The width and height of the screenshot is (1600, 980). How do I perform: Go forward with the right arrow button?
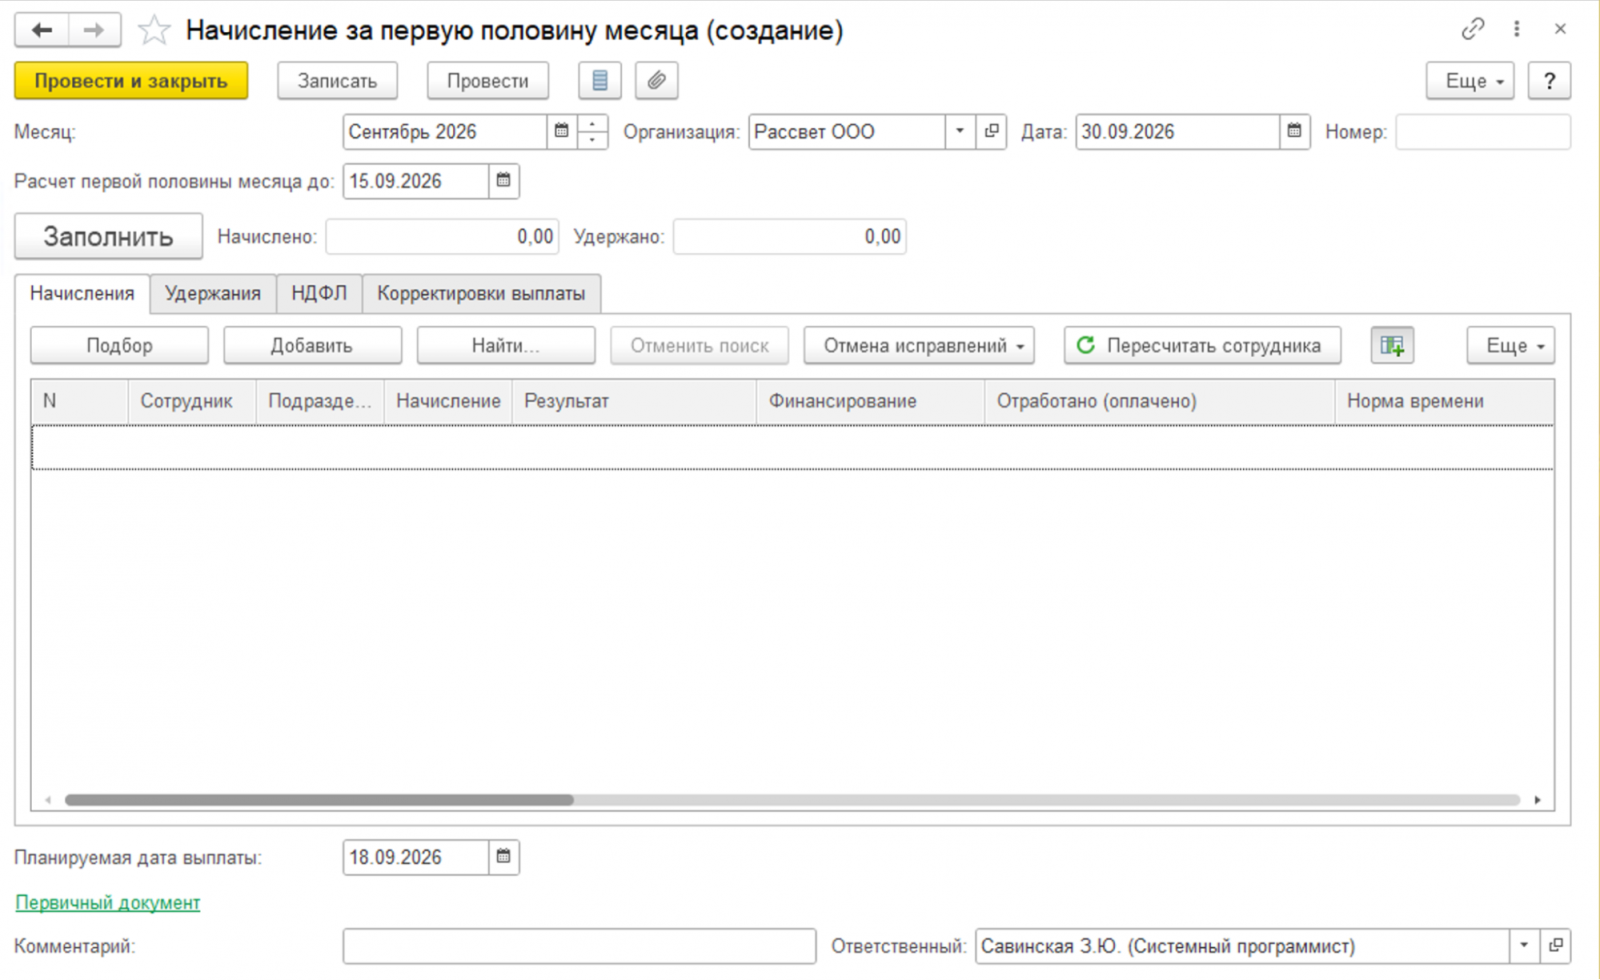click(x=94, y=30)
